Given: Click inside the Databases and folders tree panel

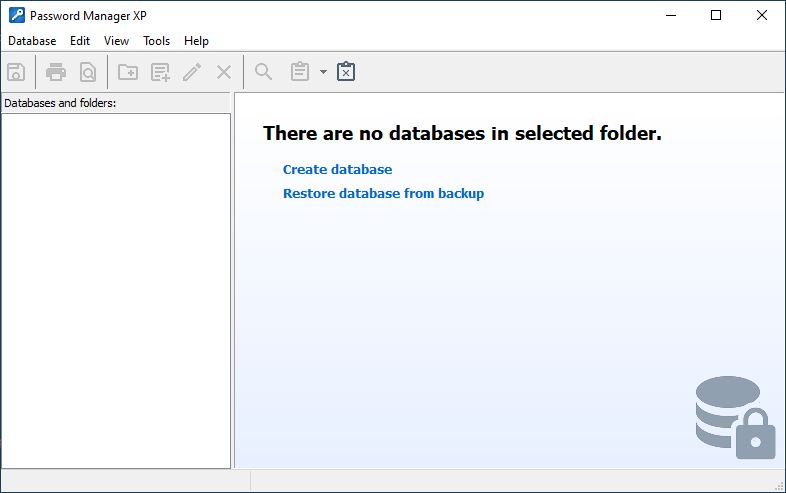Looking at the screenshot, I should tap(116, 291).
